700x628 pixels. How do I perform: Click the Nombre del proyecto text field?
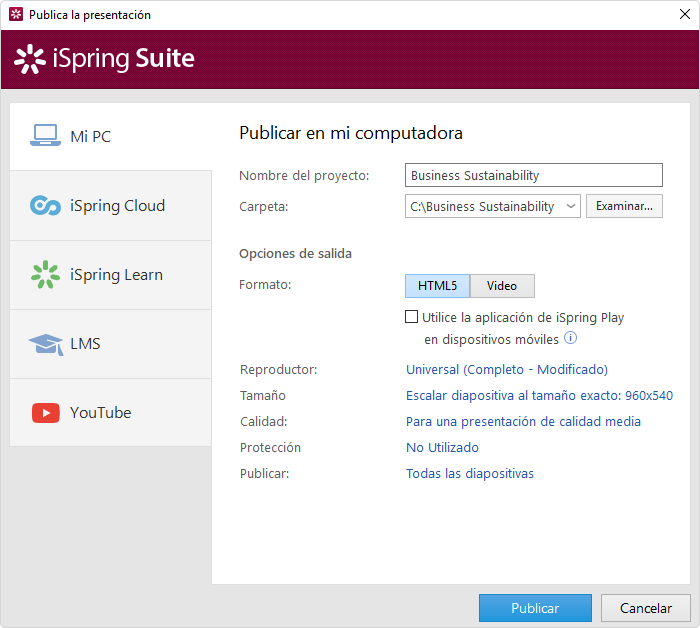[533, 175]
